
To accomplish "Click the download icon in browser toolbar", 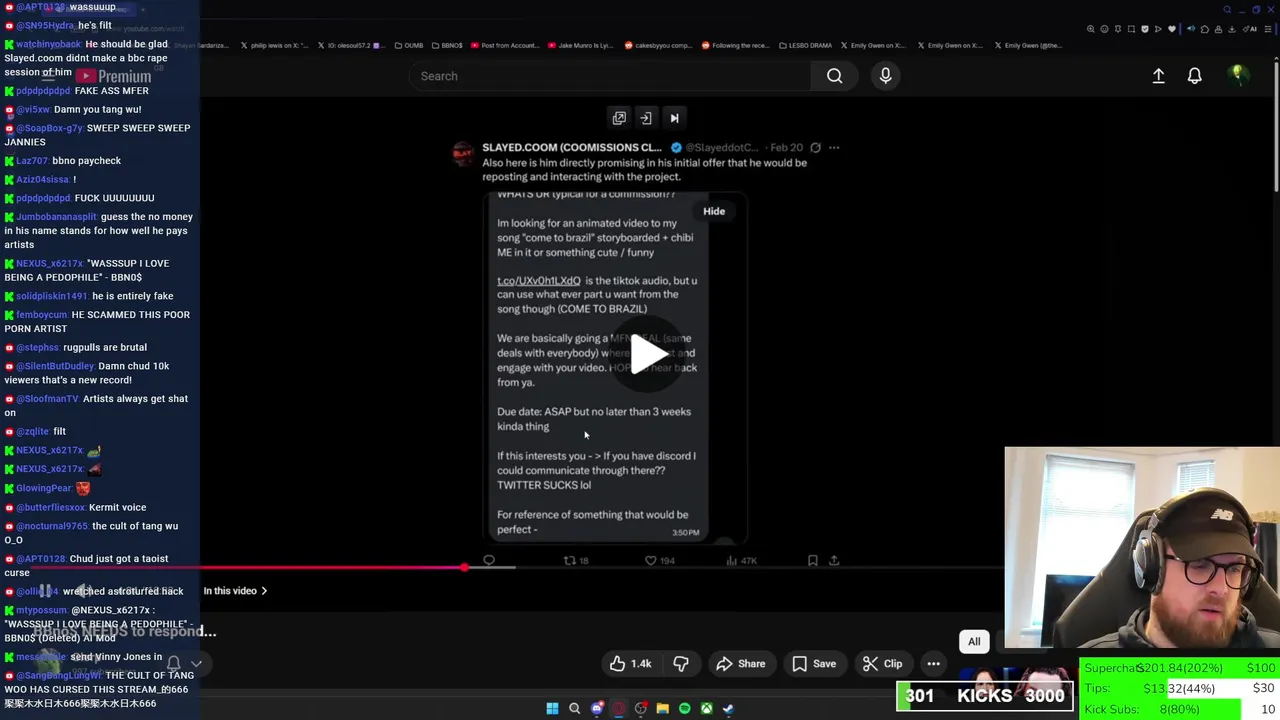I will click(1231, 29).
